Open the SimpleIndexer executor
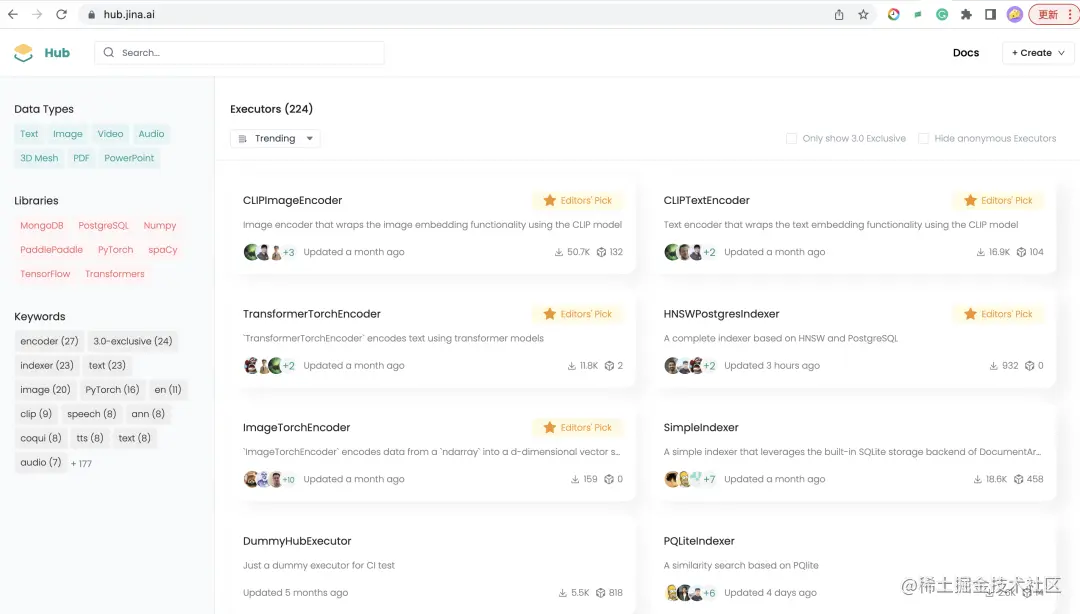1080x614 pixels. point(700,428)
